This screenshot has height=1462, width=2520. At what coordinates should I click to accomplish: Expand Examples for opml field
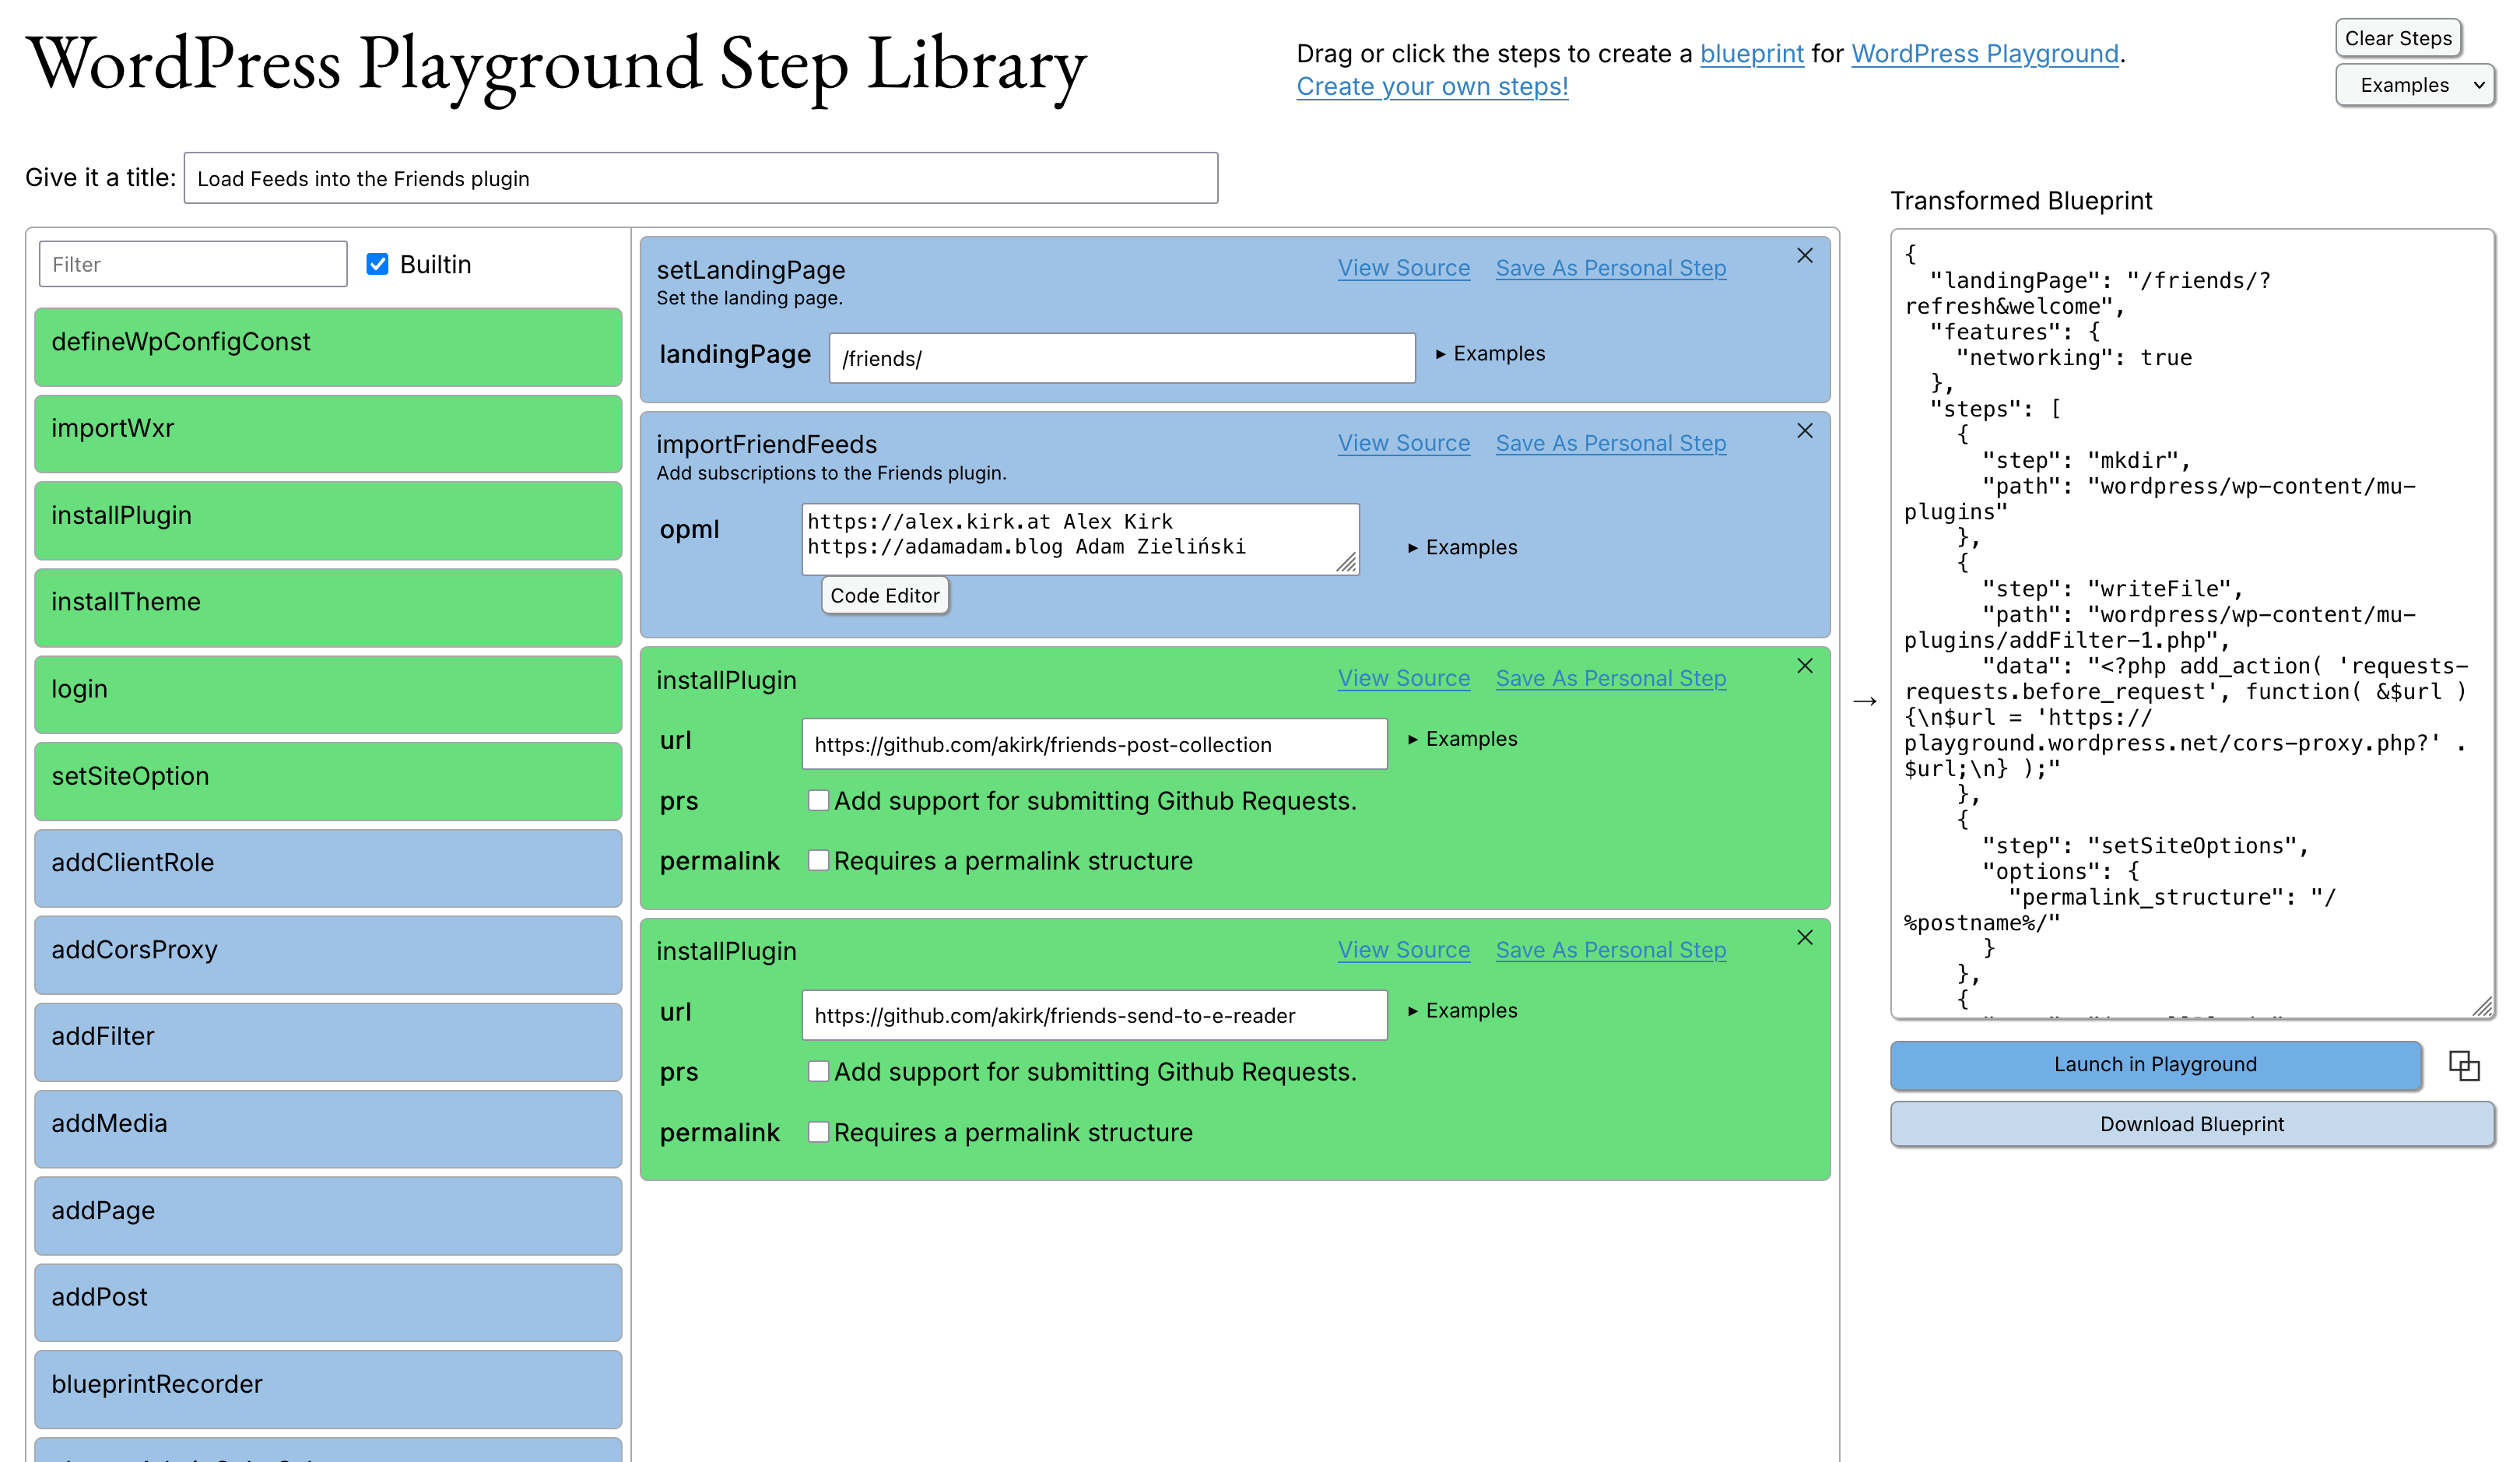click(1462, 548)
